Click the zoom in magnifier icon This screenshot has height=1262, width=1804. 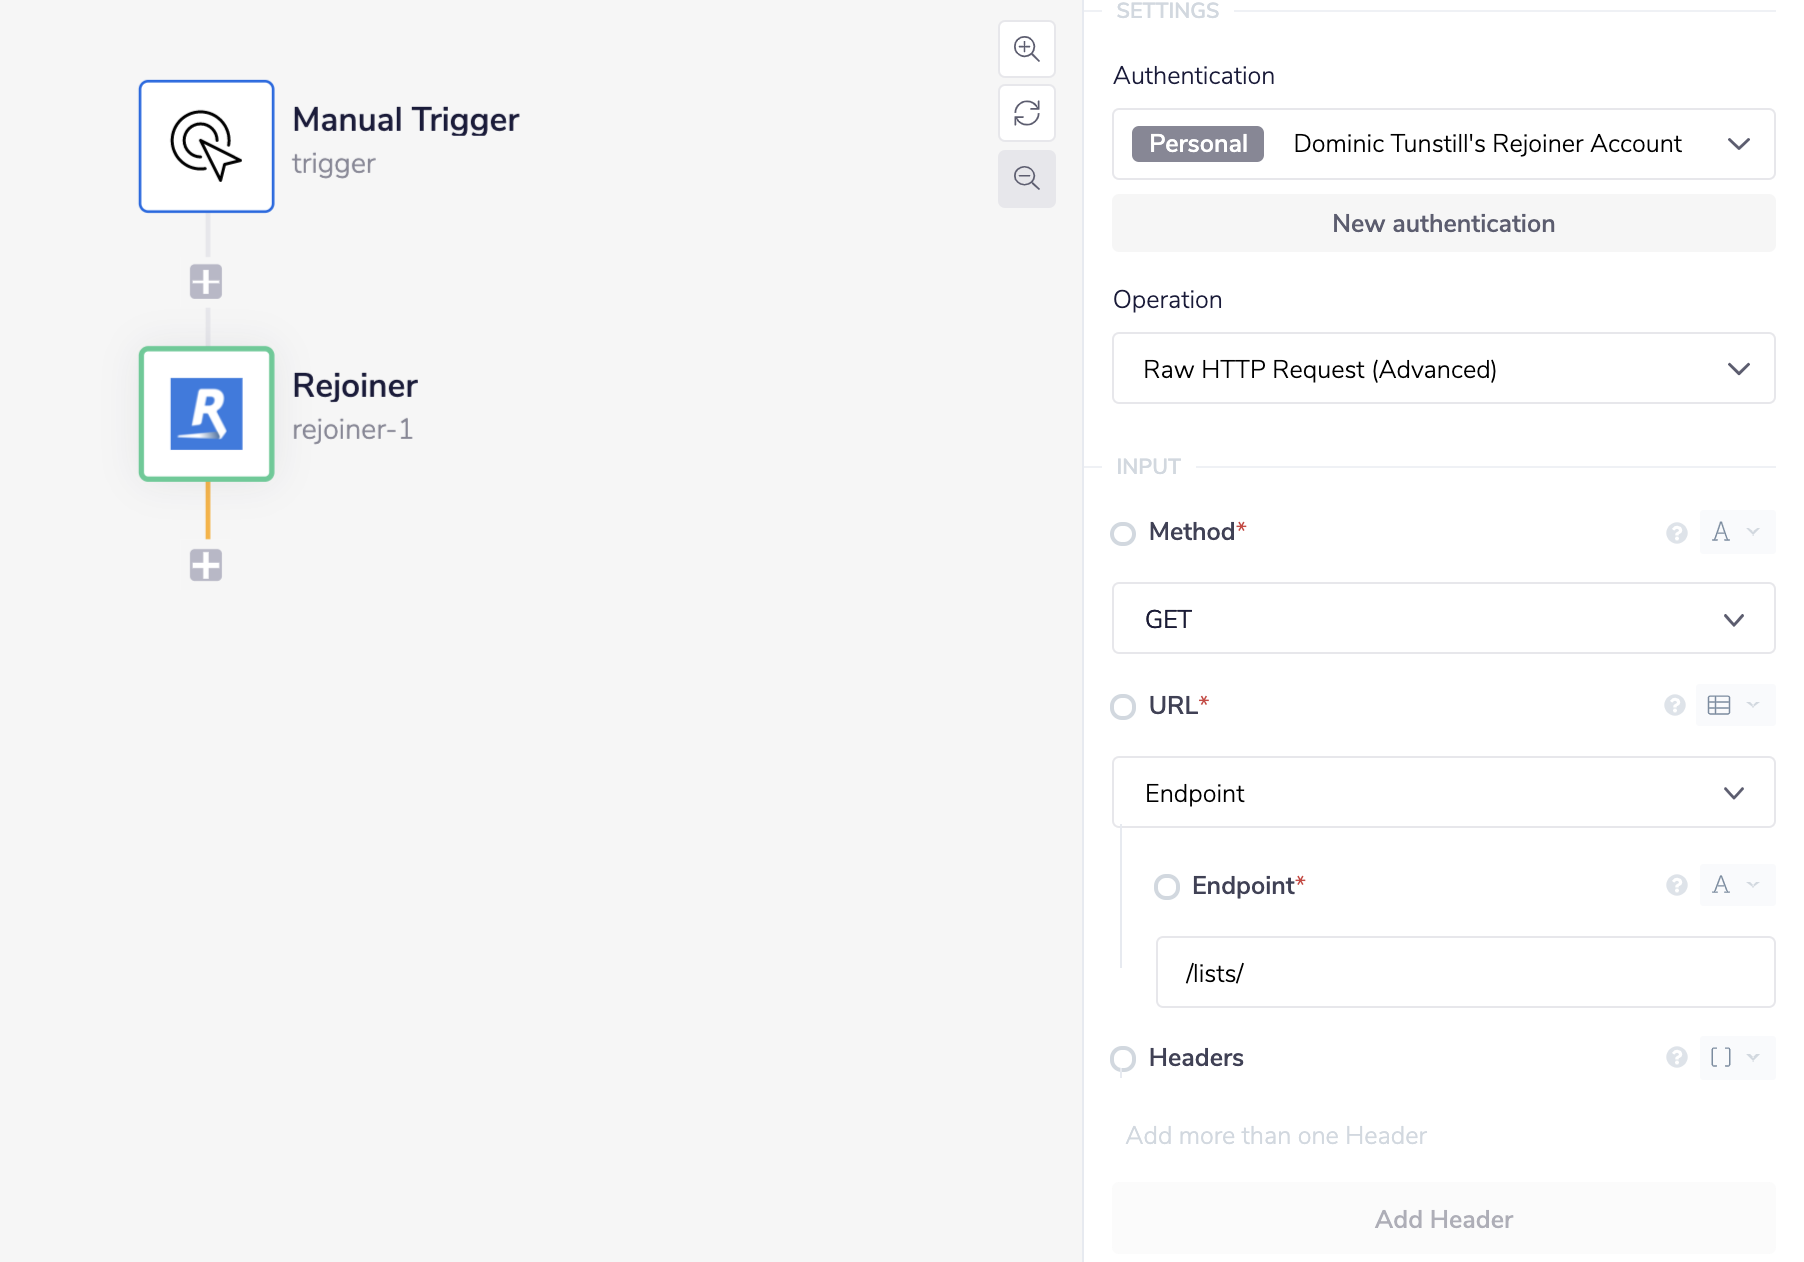(x=1026, y=49)
